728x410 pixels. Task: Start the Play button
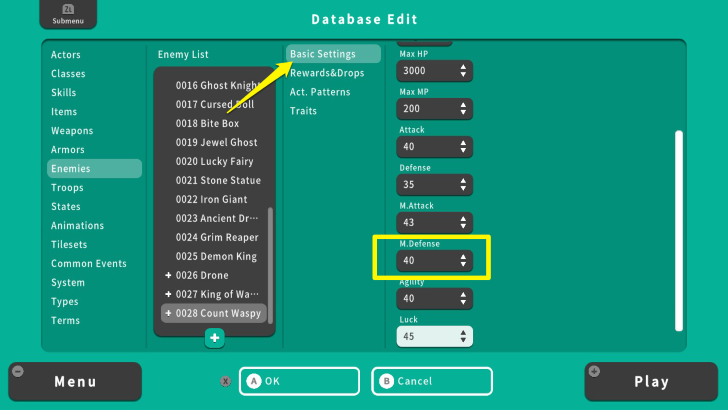(651, 382)
